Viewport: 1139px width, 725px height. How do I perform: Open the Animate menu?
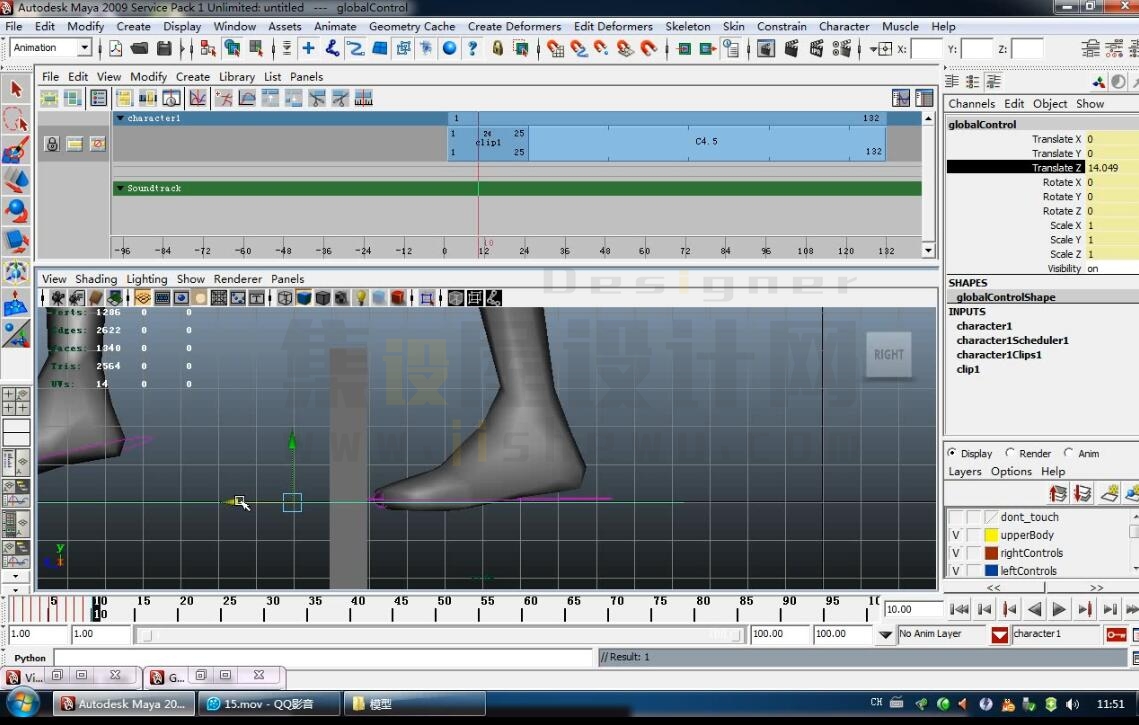click(x=335, y=26)
